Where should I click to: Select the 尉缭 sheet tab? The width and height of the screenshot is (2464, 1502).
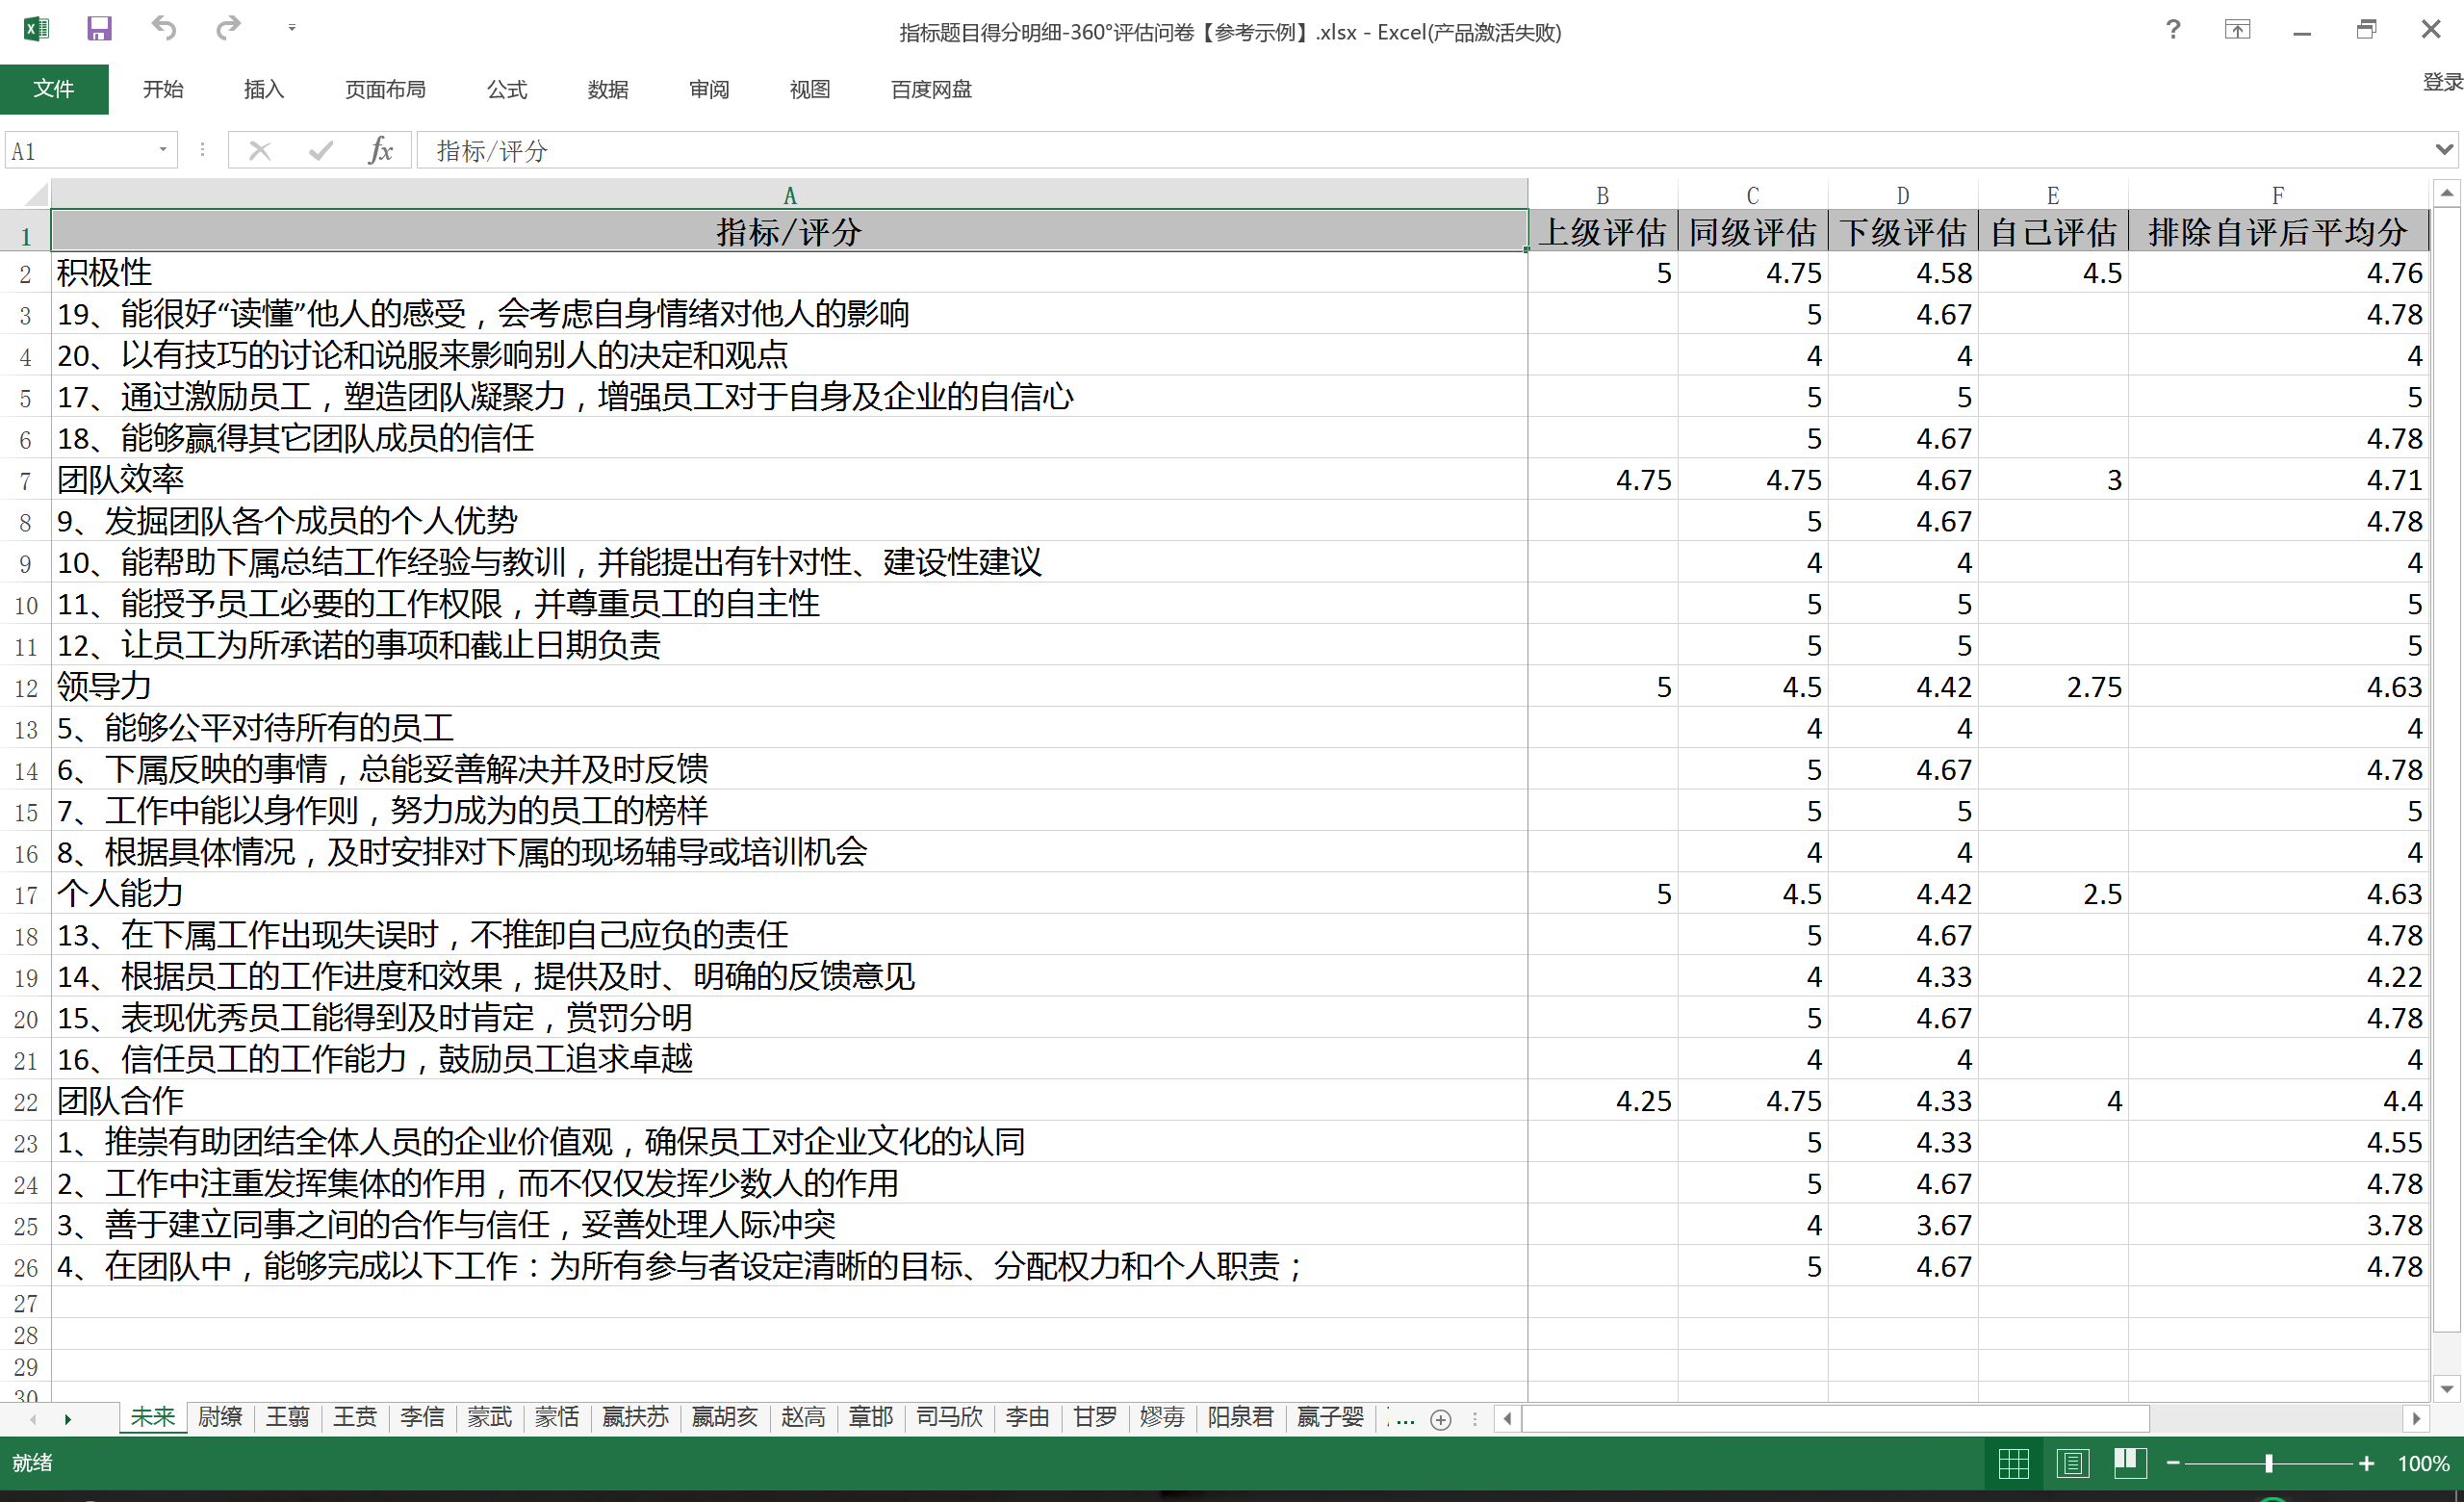coord(220,1417)
